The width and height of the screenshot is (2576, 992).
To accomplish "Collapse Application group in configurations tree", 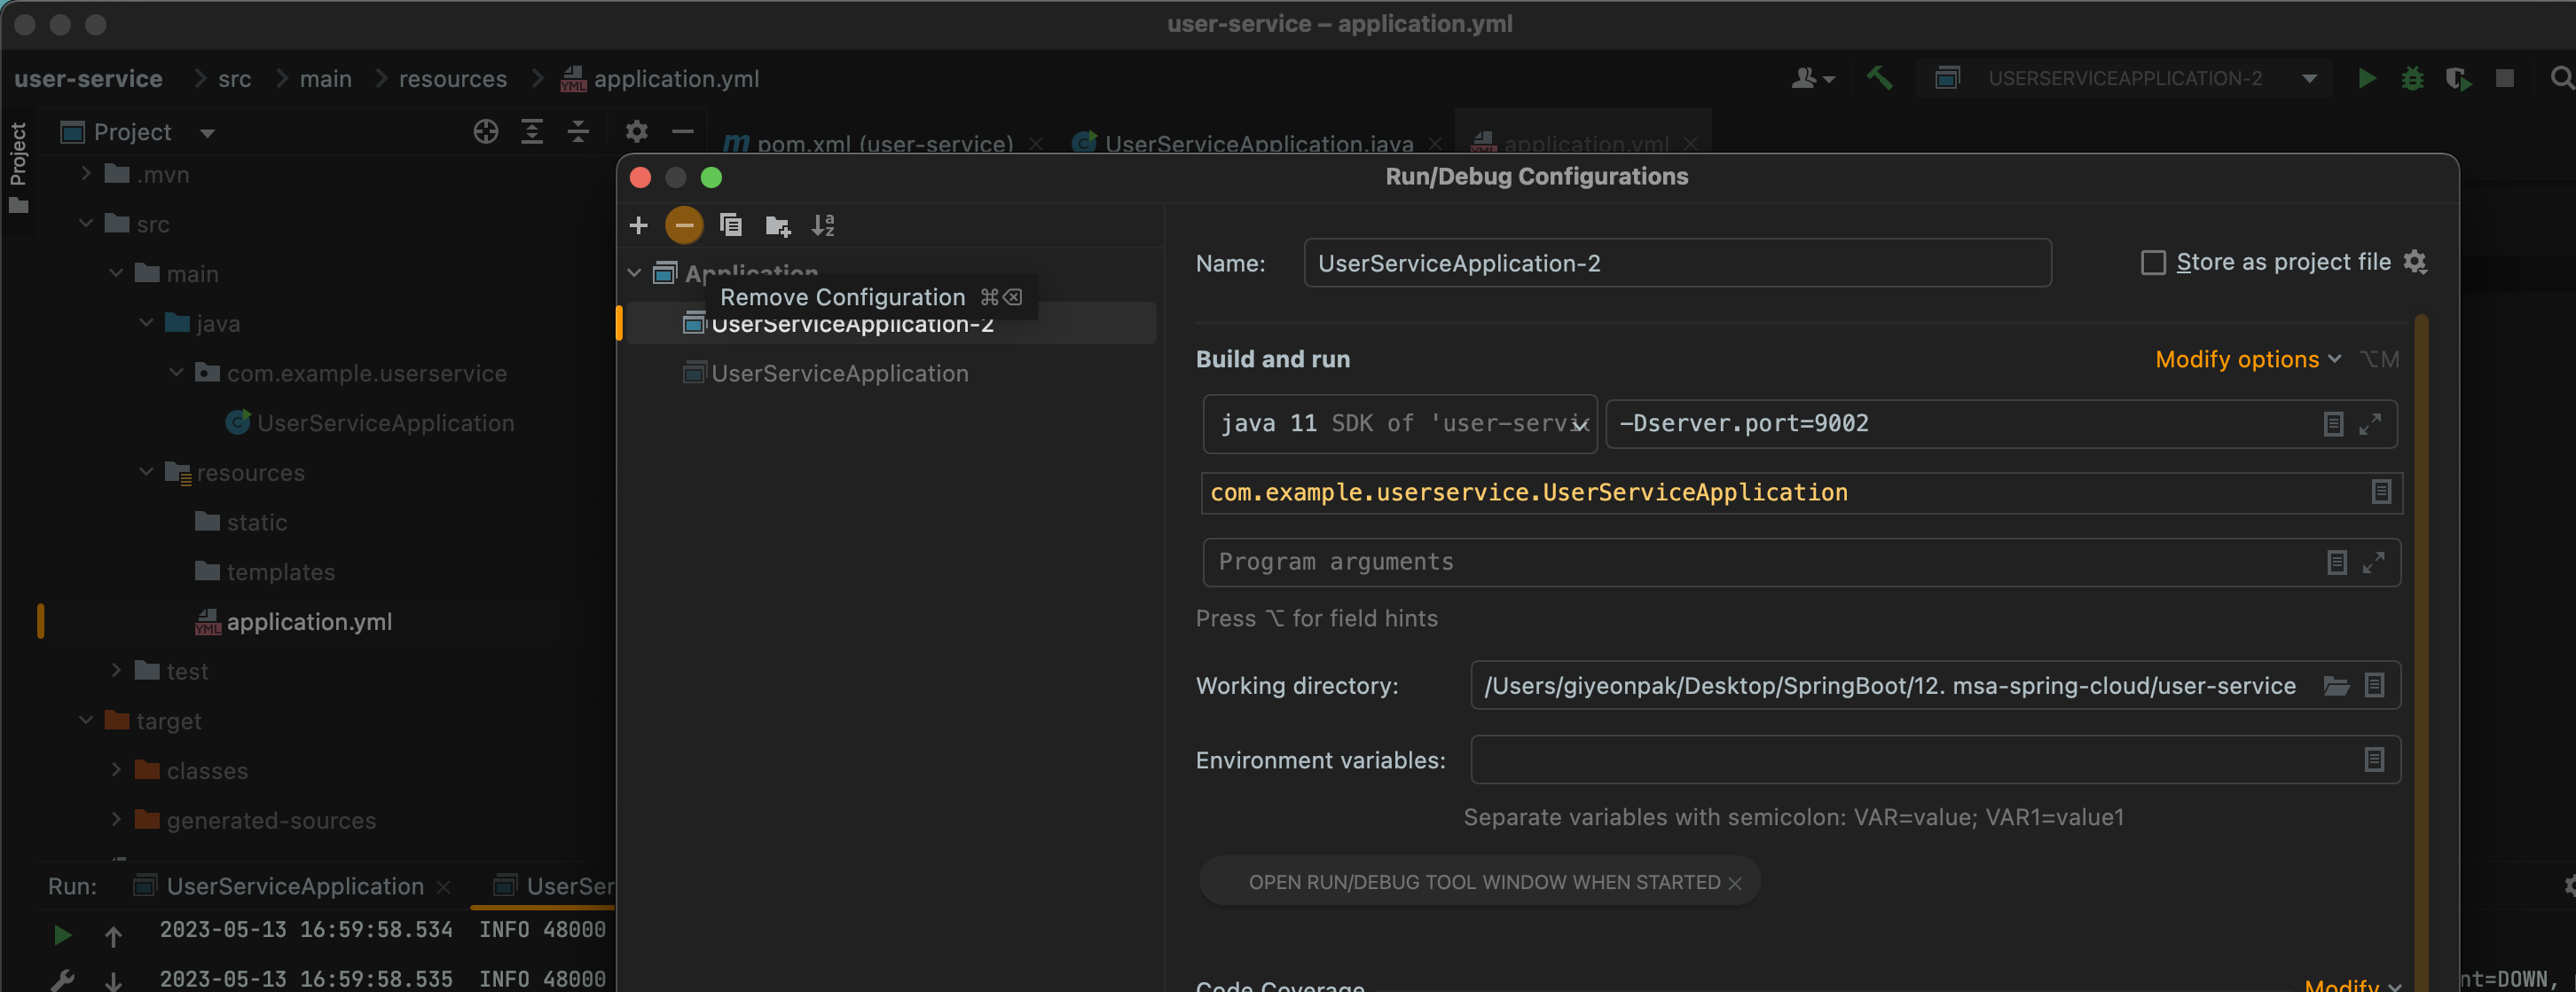I will click(634, 272).
